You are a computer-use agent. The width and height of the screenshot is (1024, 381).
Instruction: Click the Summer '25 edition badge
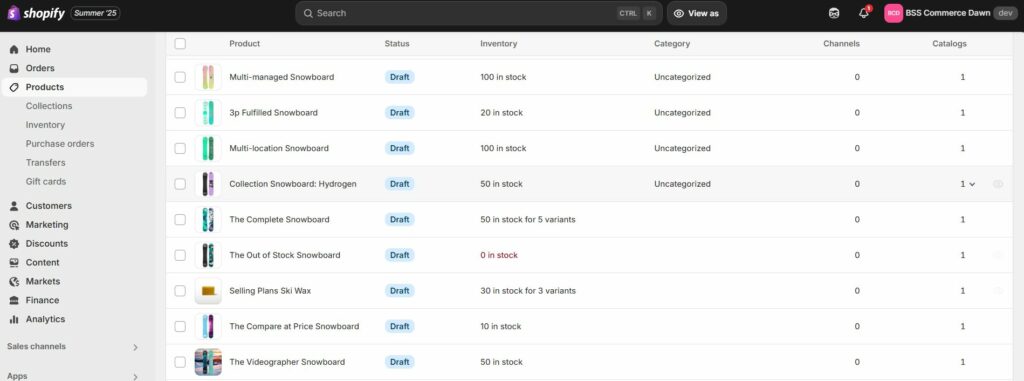click(95, 13)
